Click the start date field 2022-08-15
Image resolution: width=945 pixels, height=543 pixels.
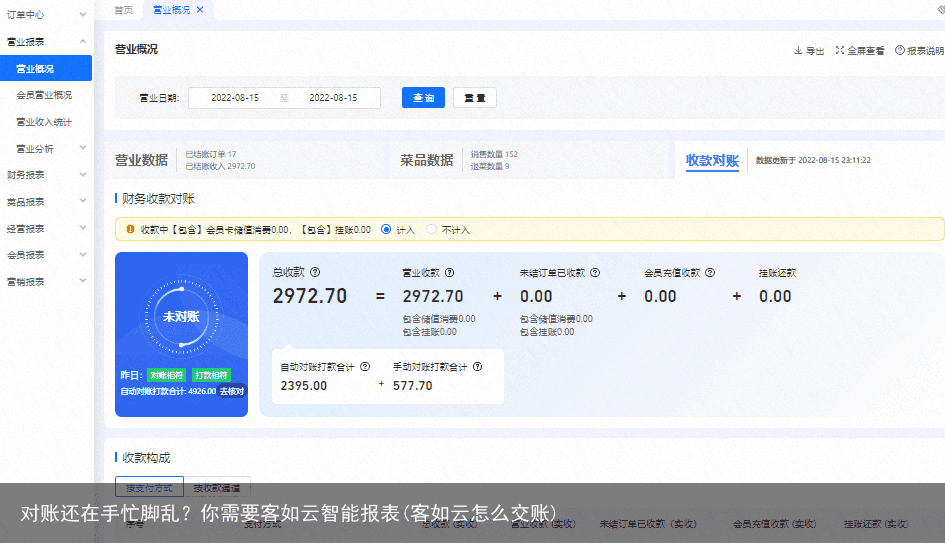click(x=235, y=98)
